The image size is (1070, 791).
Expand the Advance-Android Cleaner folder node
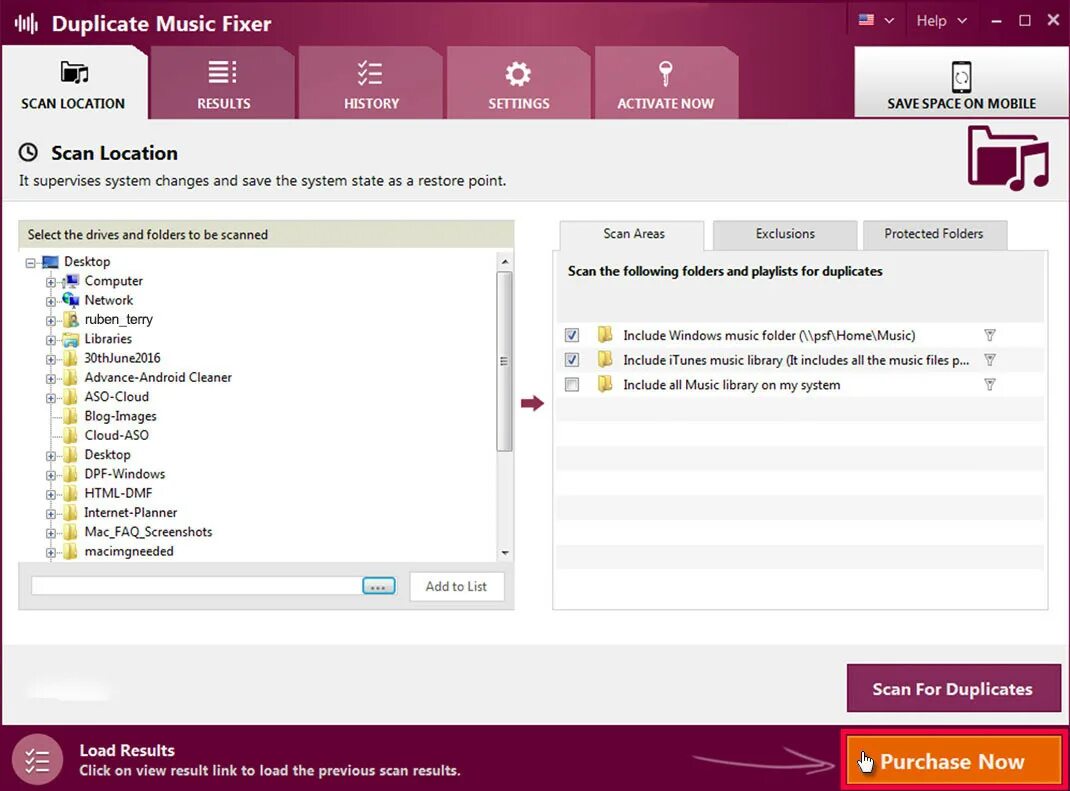click(x=50, y=377)
